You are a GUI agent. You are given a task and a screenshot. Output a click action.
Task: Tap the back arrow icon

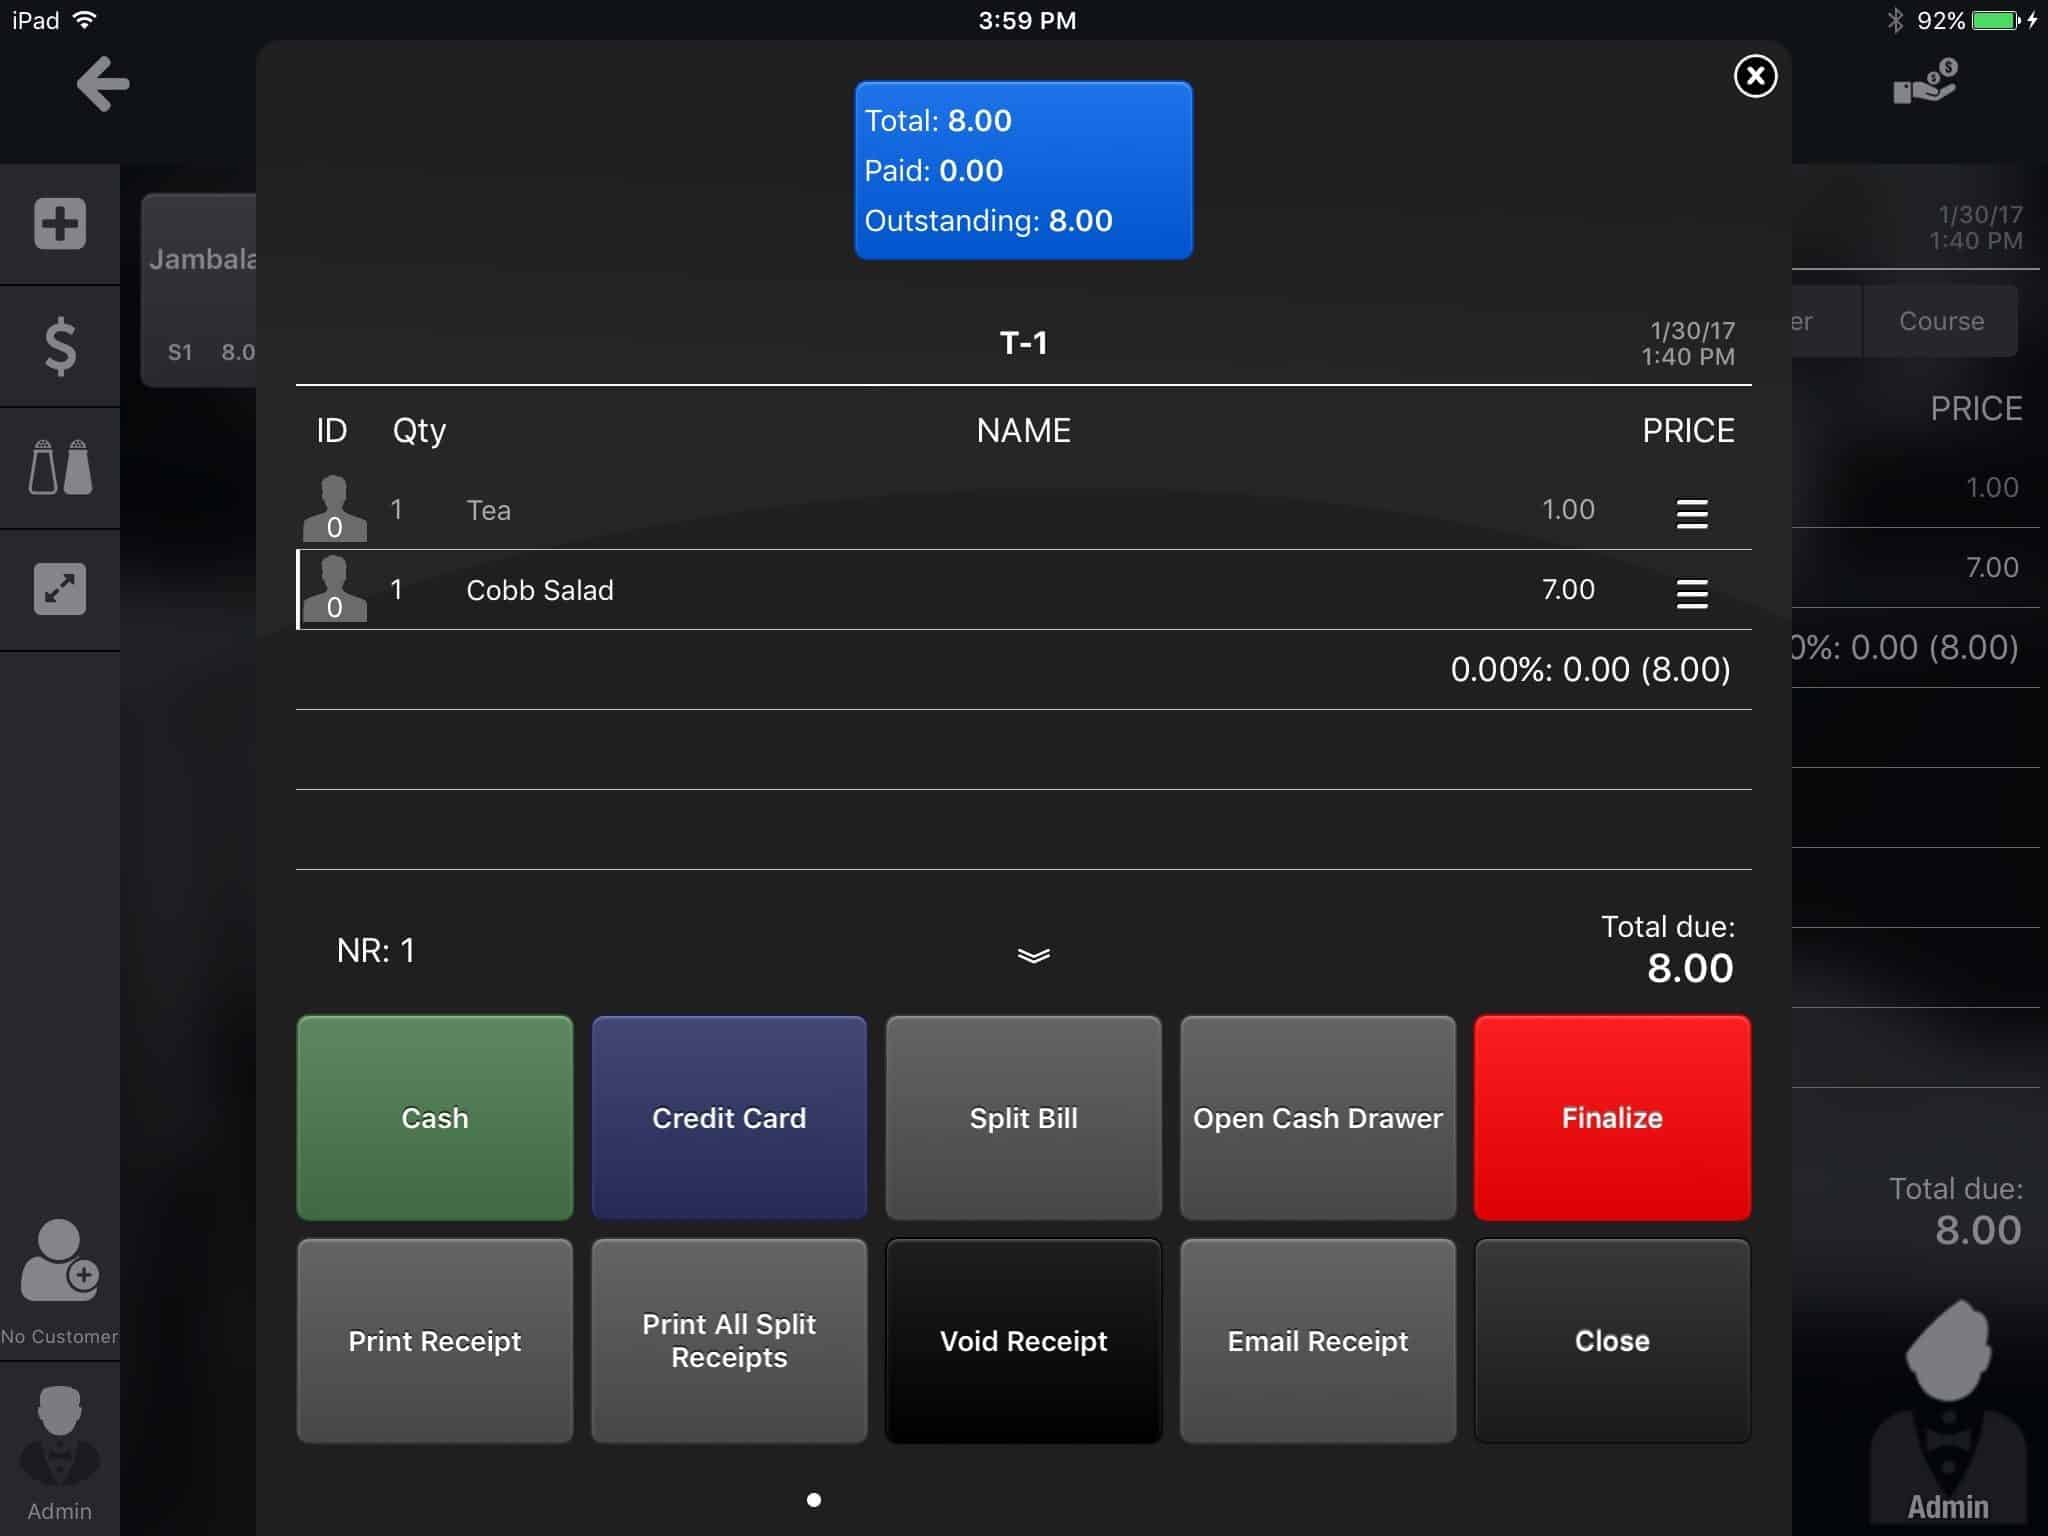[x=103, y=83]
